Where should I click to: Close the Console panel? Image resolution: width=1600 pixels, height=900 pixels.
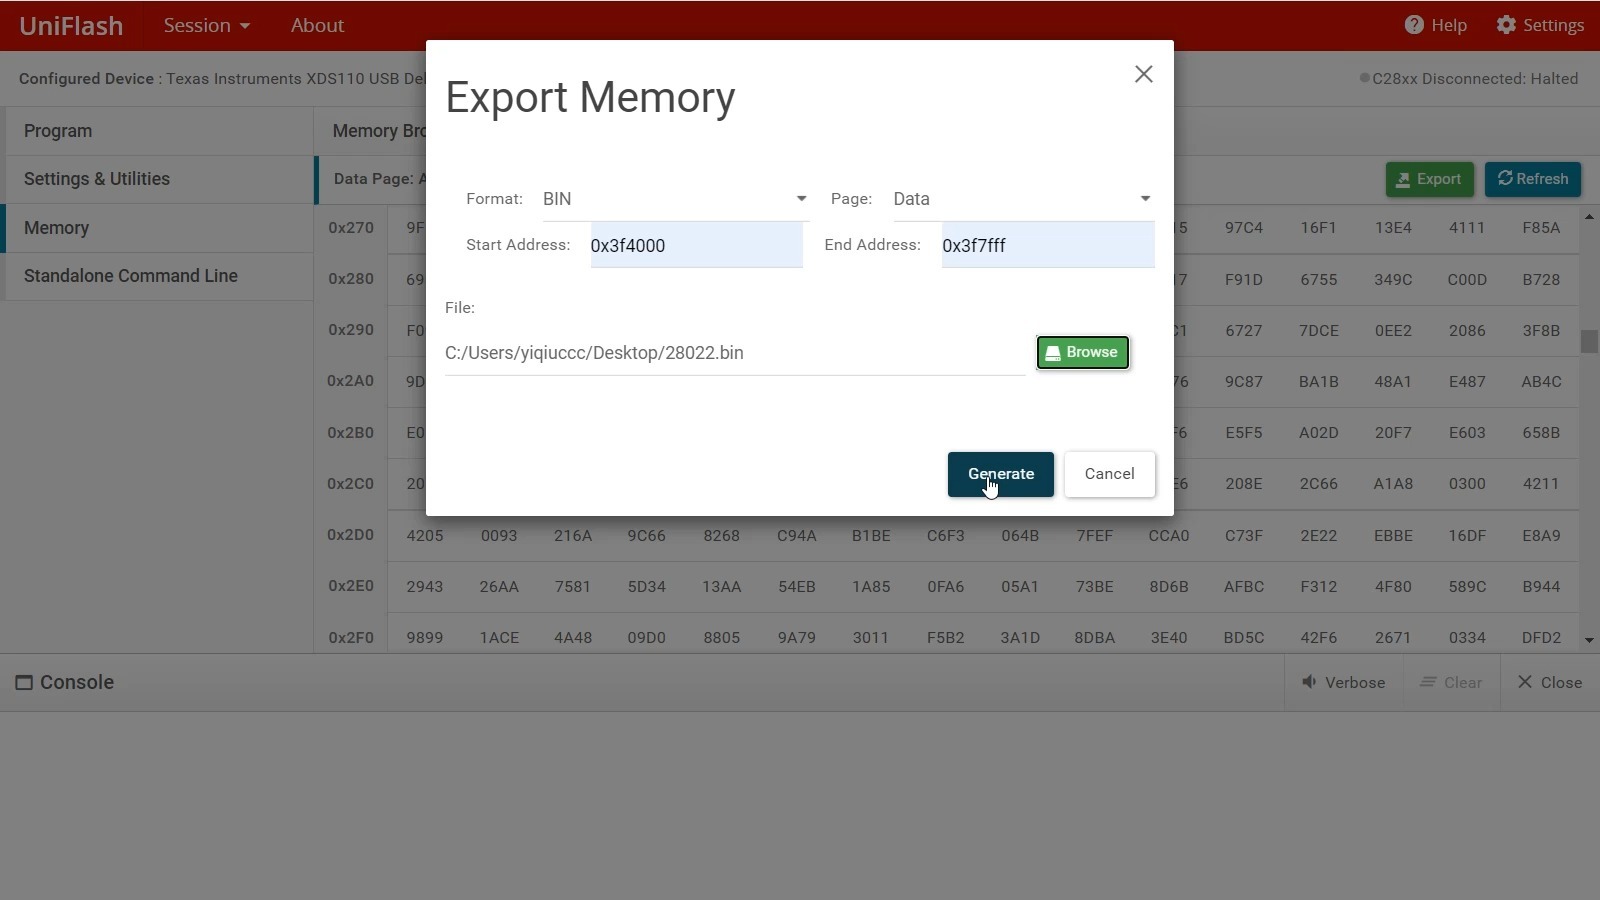pyautogui.click(x=1550, y=683)
